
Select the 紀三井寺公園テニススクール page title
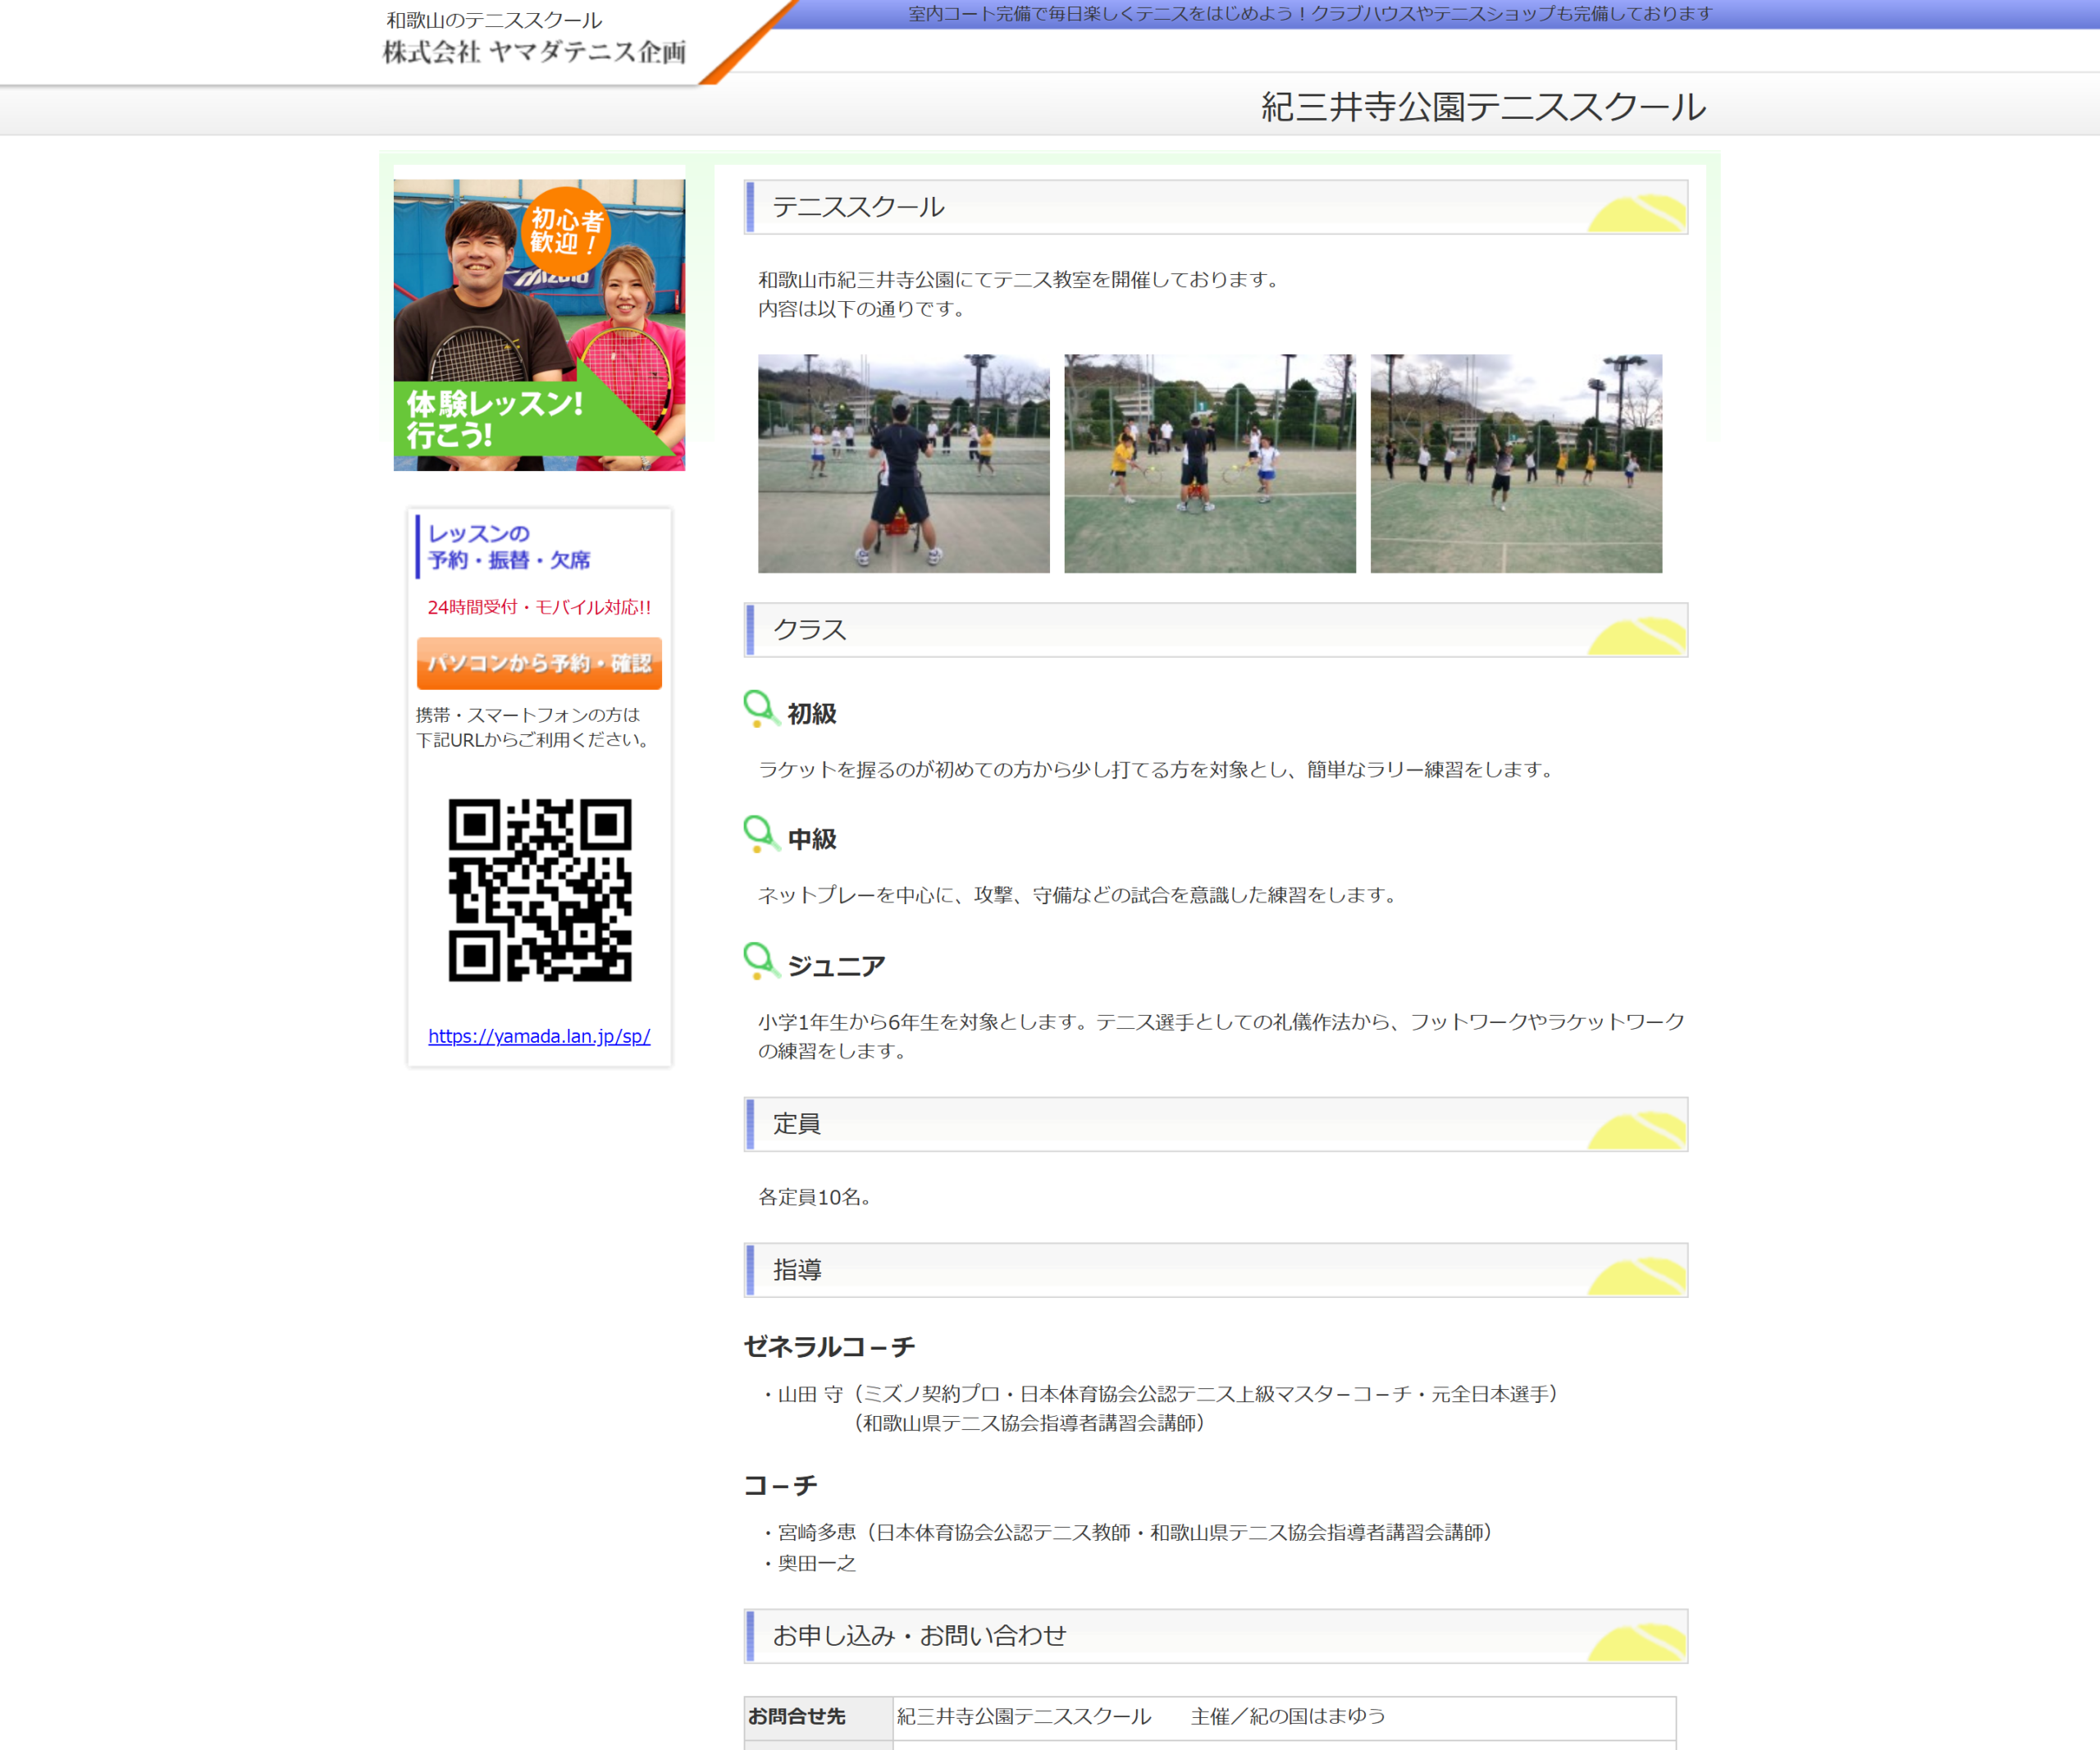pos(1483,106)
